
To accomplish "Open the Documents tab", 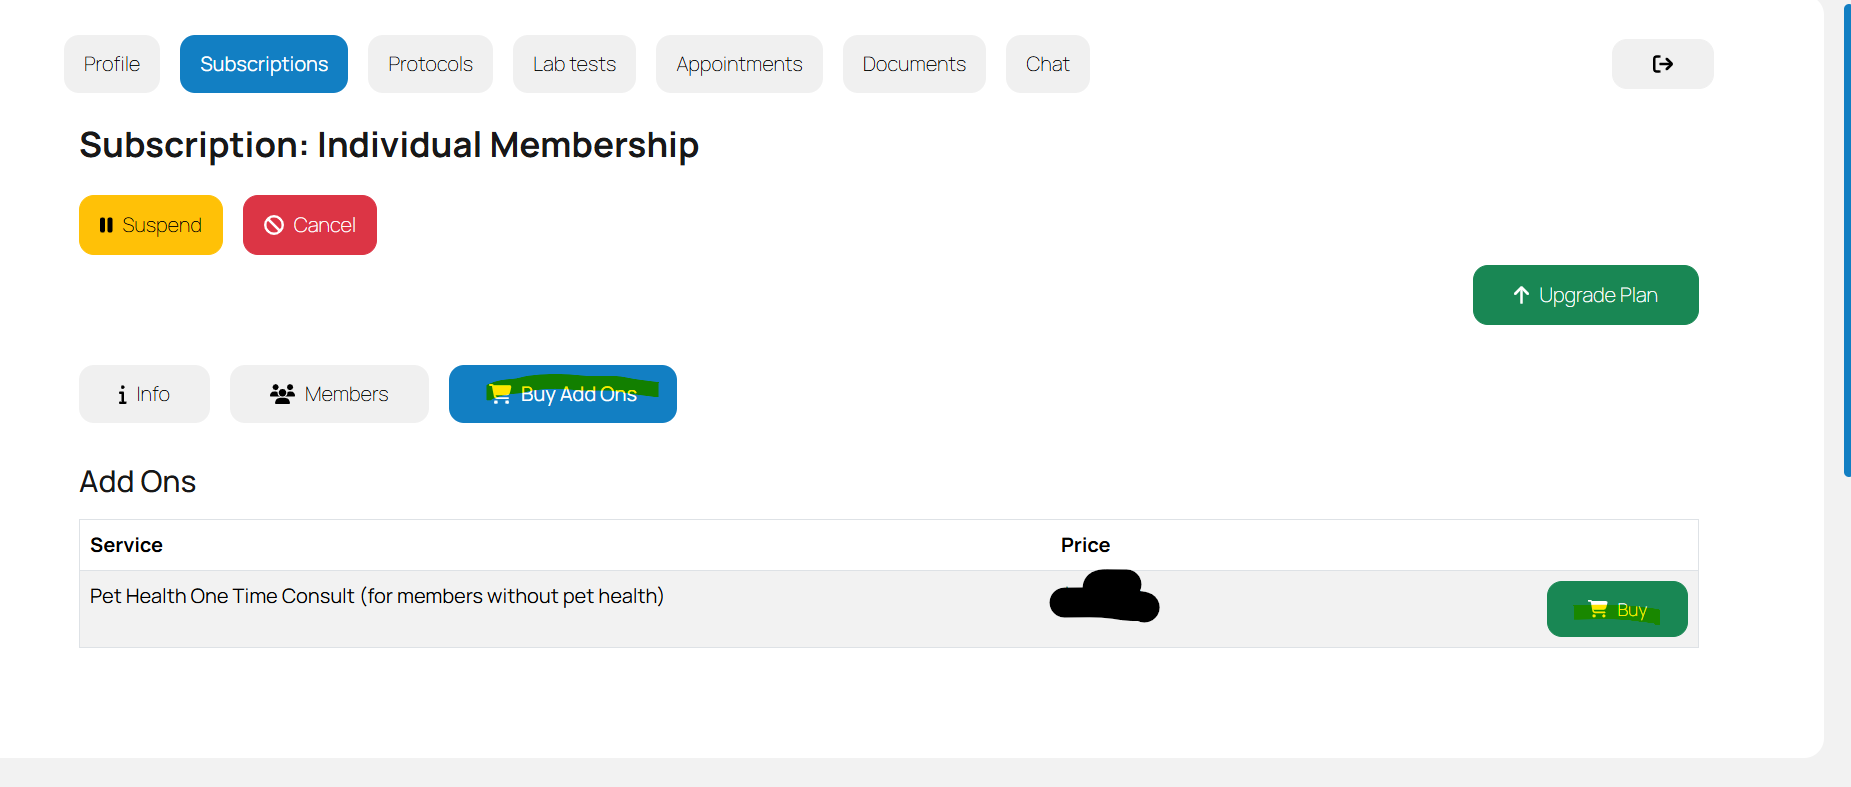I will coord(914,64).
